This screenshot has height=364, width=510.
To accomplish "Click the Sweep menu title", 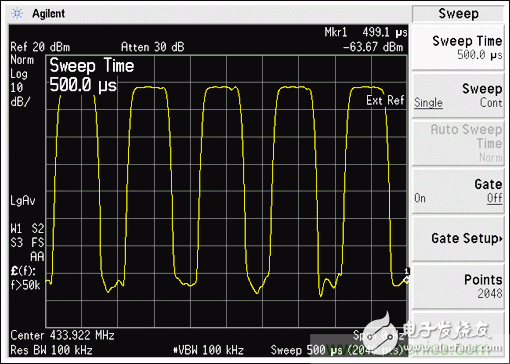I will pos(458,14).
